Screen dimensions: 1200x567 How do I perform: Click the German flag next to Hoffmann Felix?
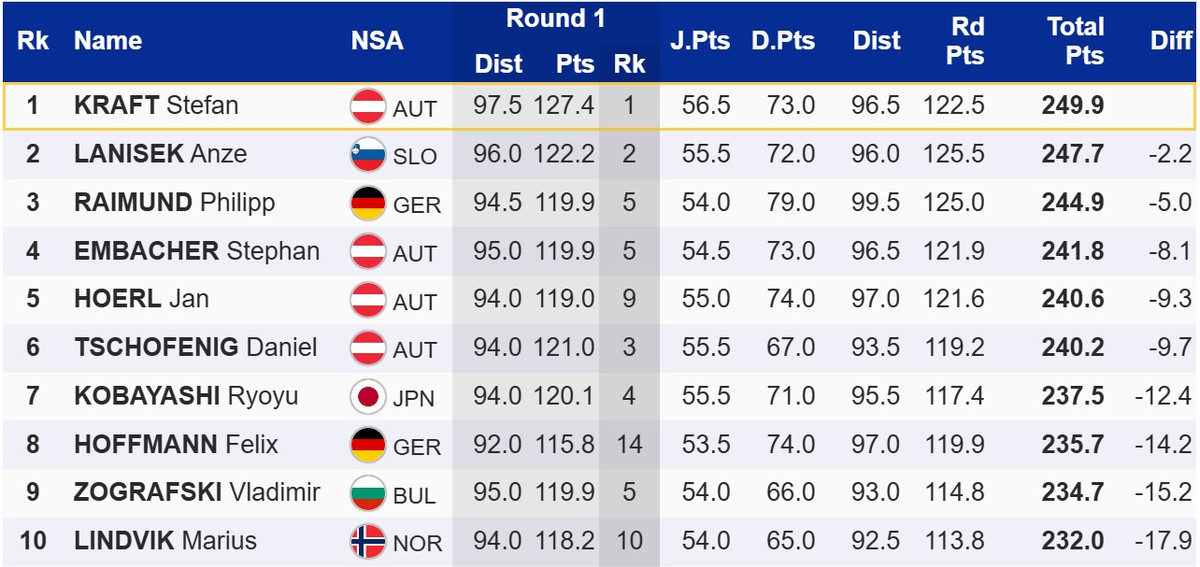(368, 445)
